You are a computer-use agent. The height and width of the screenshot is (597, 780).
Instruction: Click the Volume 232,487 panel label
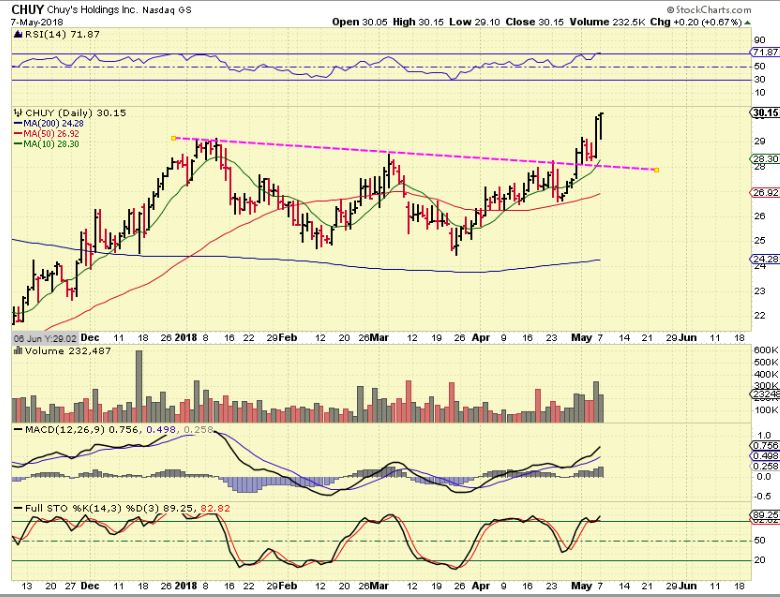[x=68, y=351]
